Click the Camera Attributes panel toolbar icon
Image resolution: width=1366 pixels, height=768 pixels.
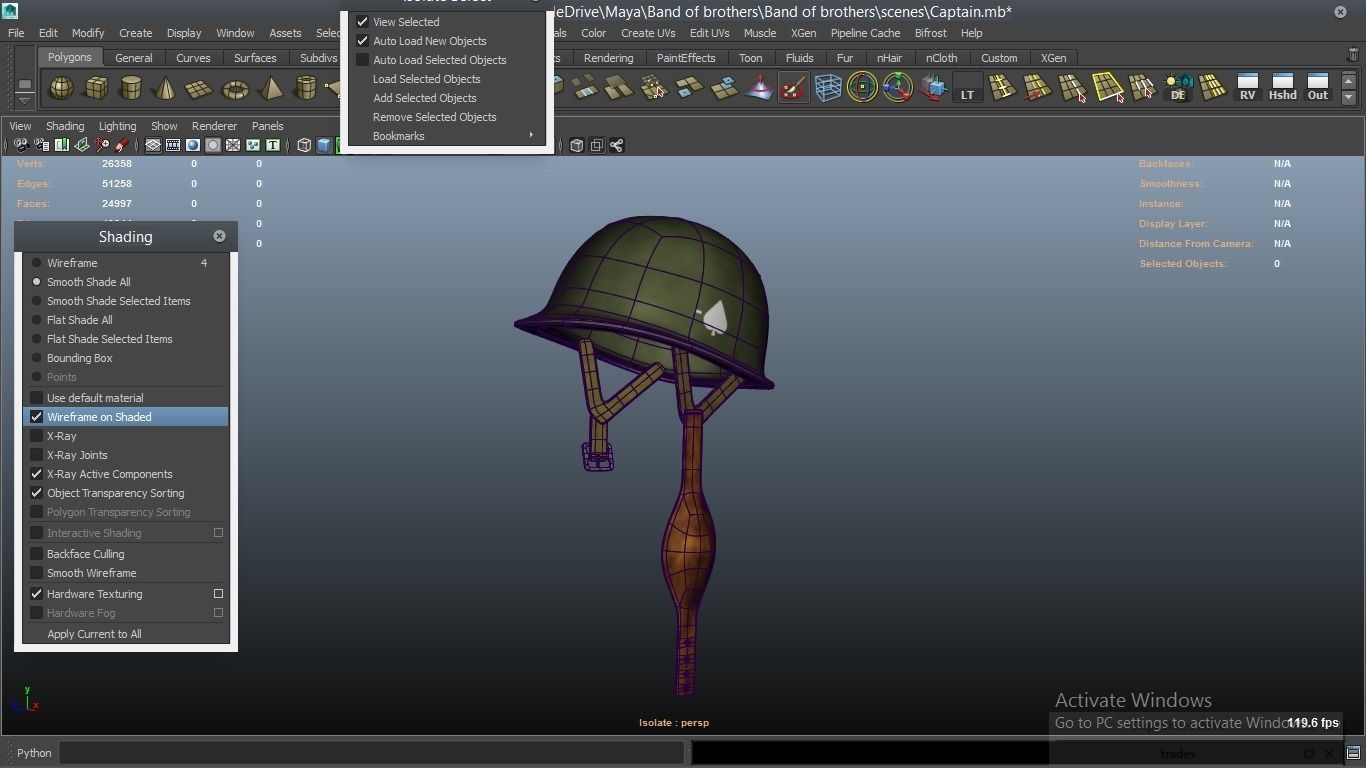tap(42, 145)
